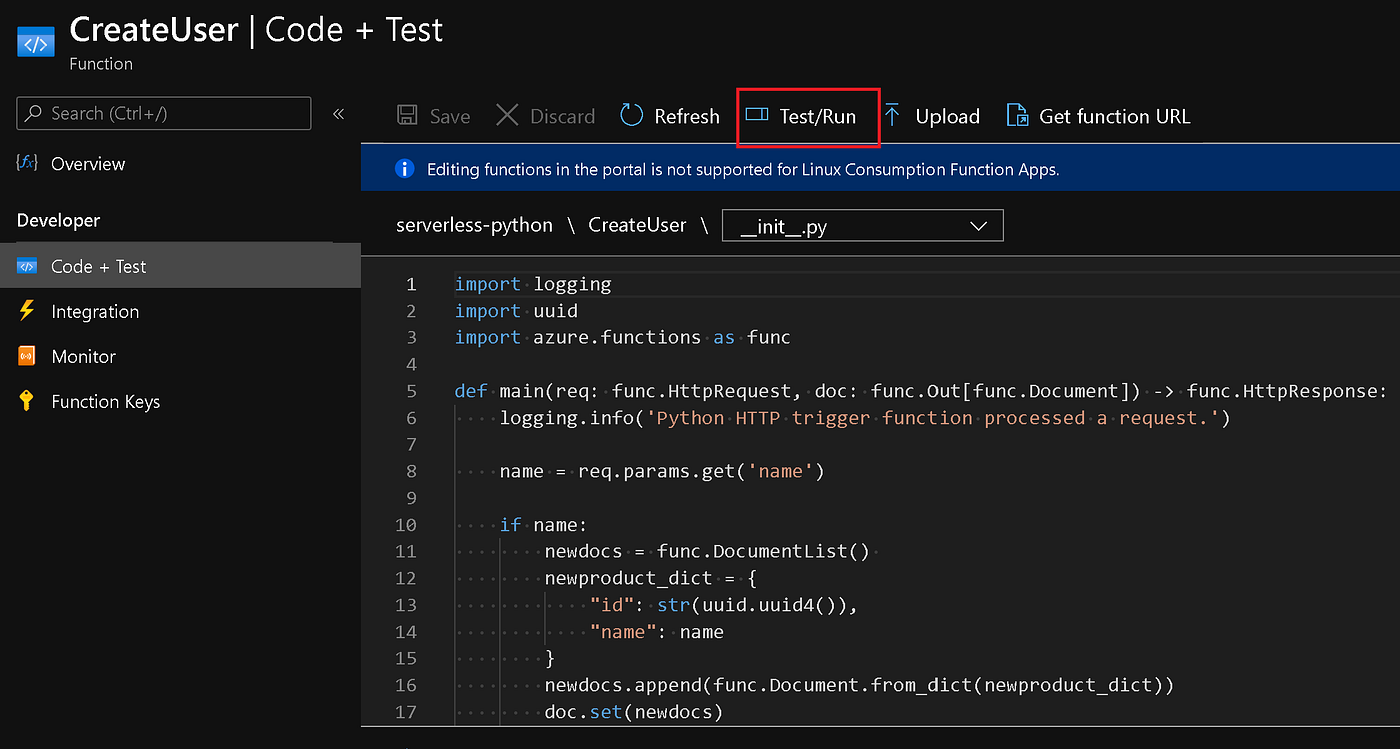This screenshot has height=749, width=1400.
Task: Go to the Monitor menu item
Action: tap(83, 357)
